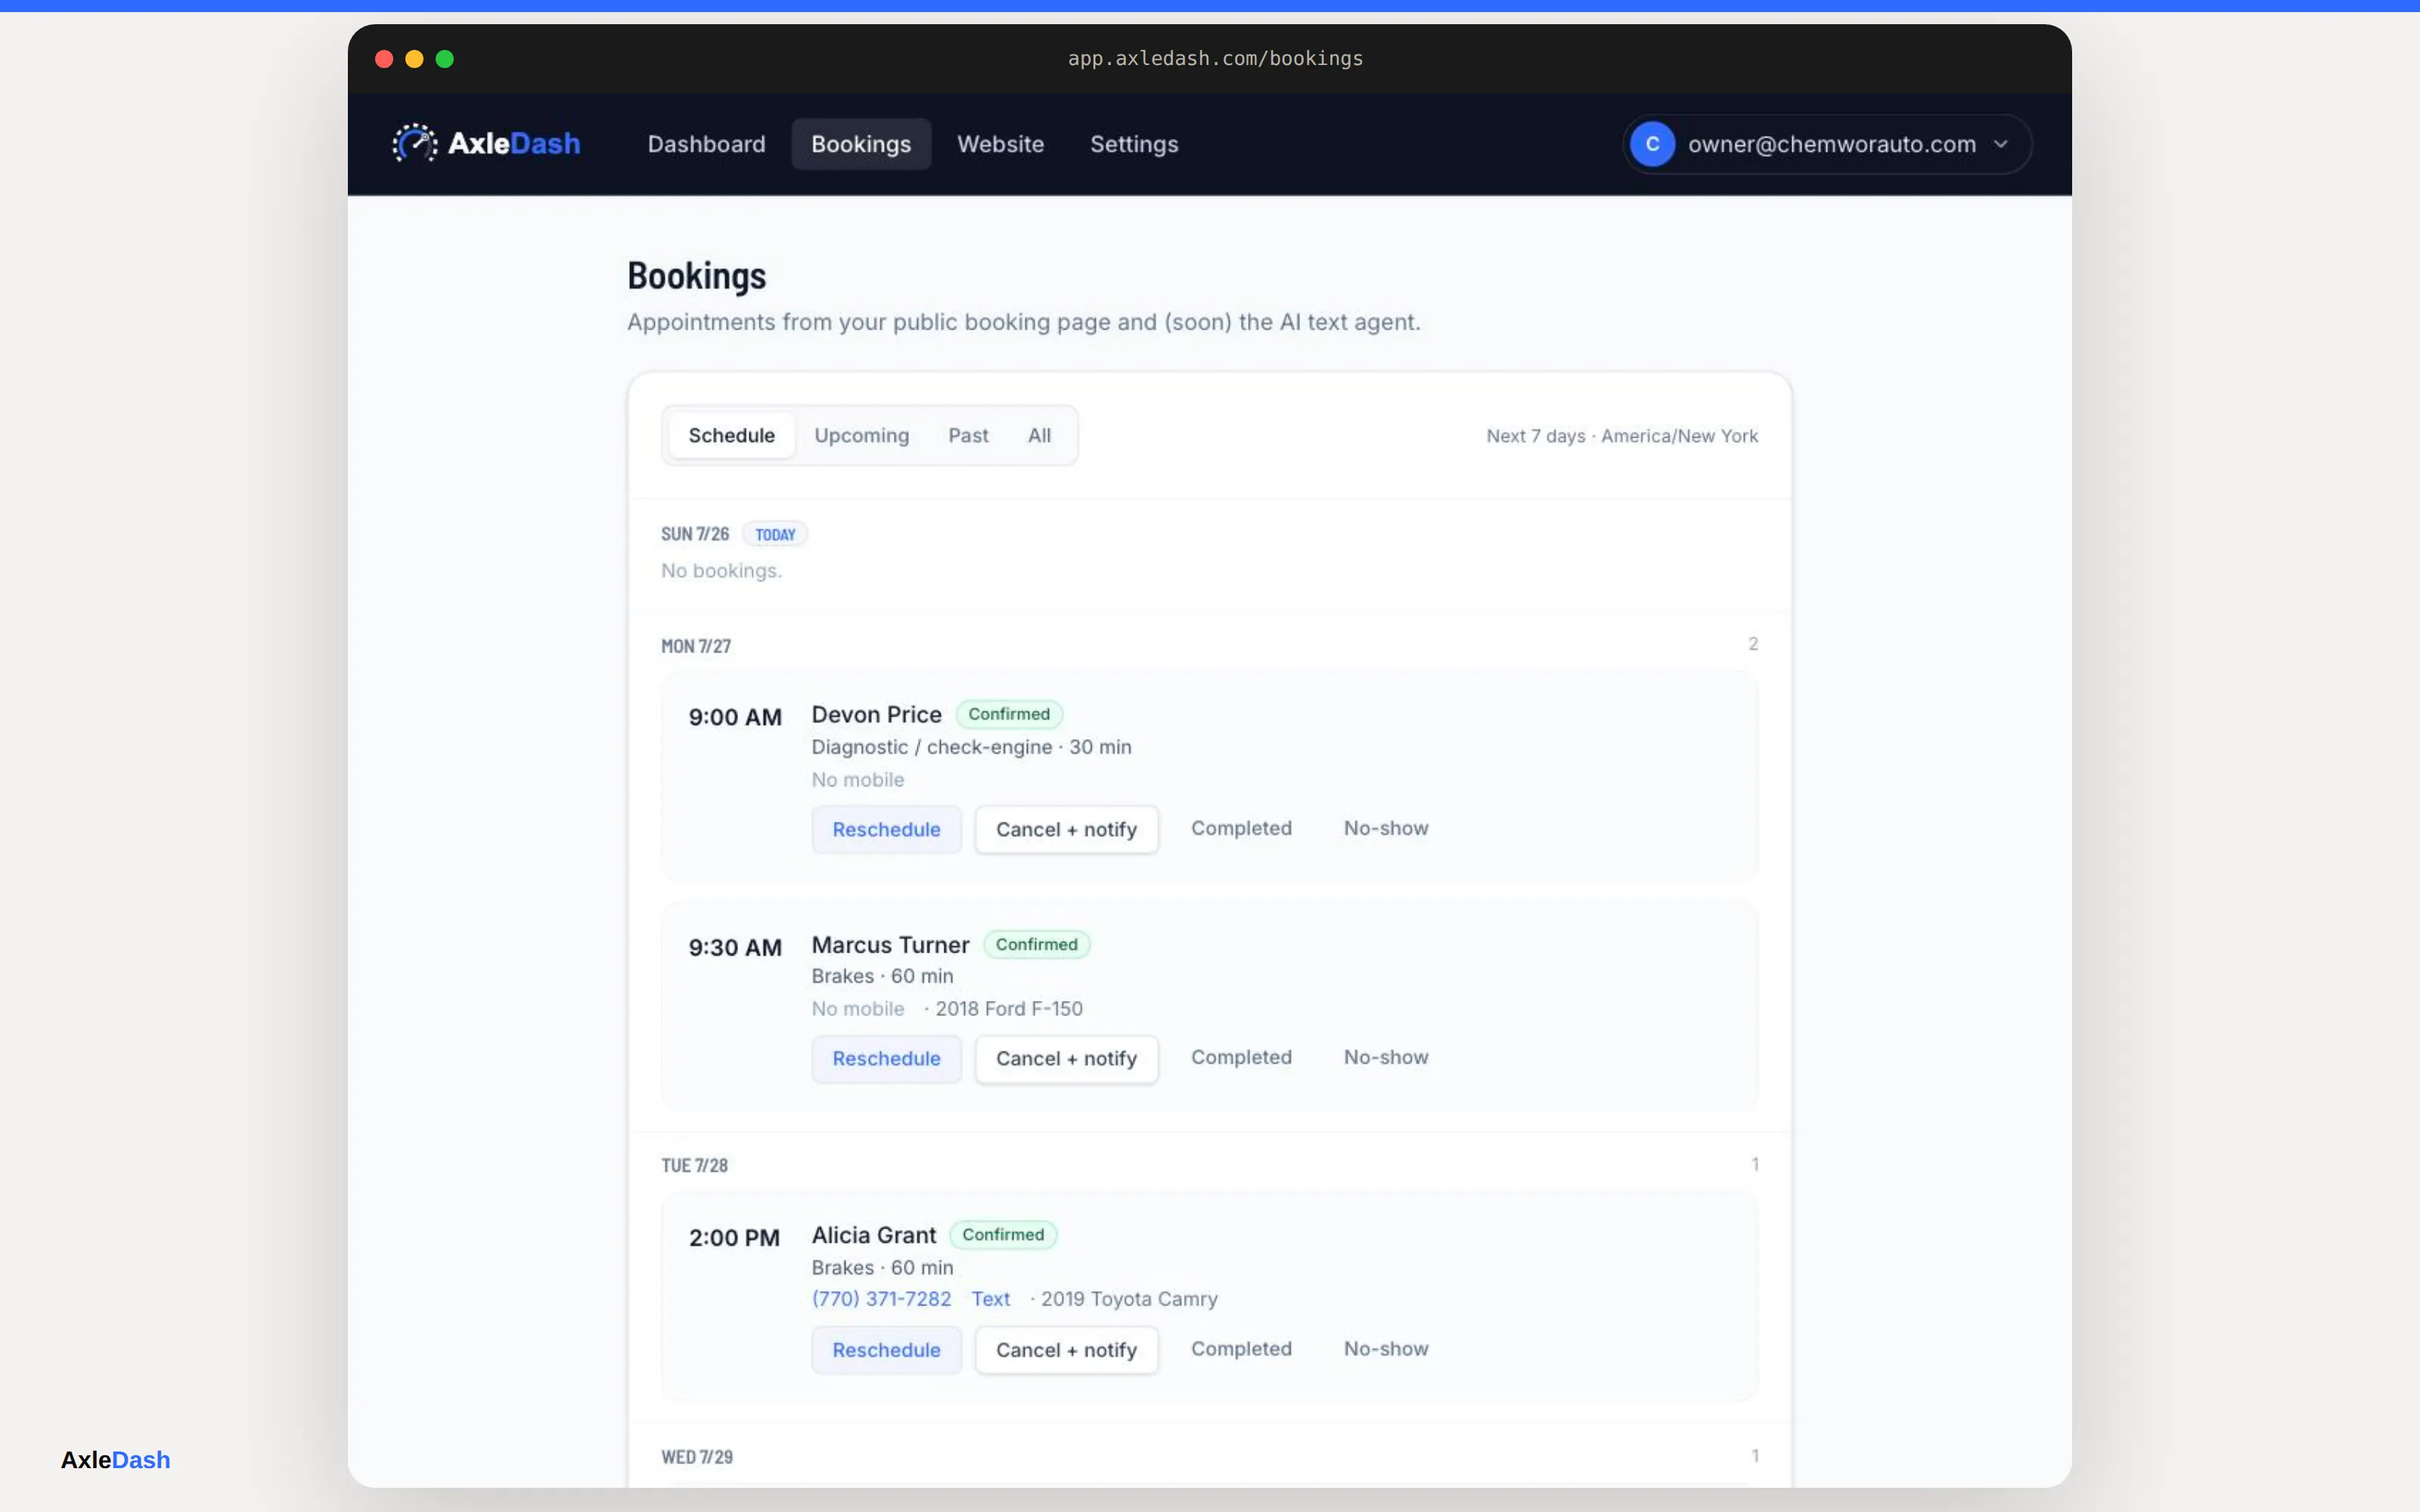Image resolution: width=2420 pixels, height=1512 pixels.
Task: Click the Confirmed badge for Alicia Grant
Action: tap(1003, 1235)
